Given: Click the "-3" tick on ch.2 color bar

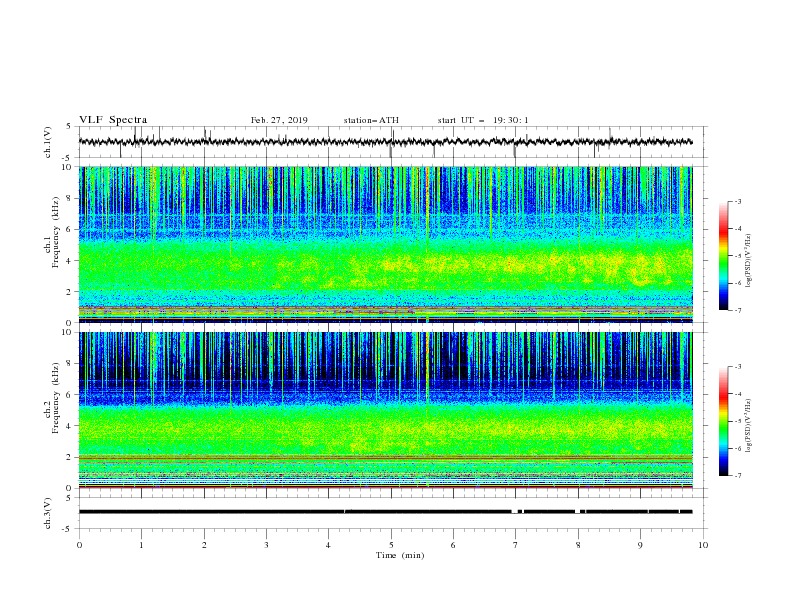Looking at the screenshot, I should point(738,367).
